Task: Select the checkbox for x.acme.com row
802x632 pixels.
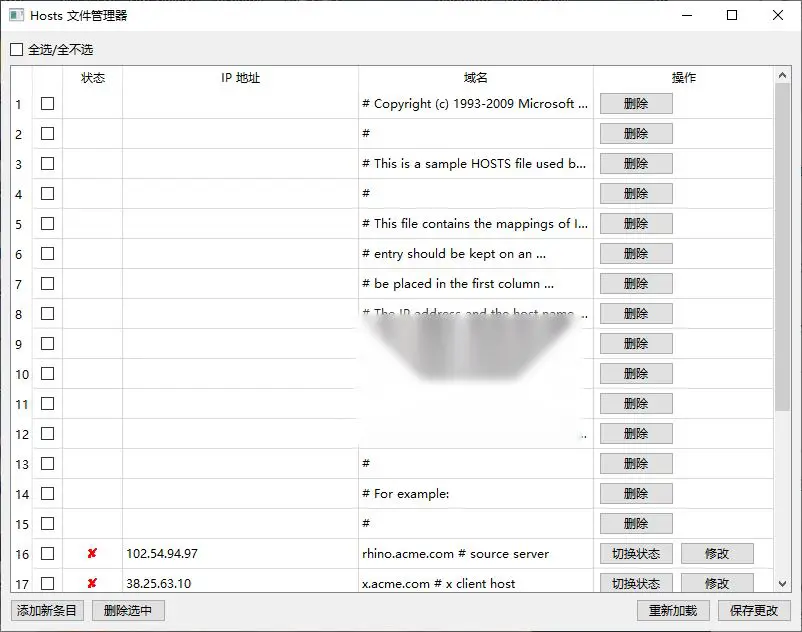Action: [48, 583]
